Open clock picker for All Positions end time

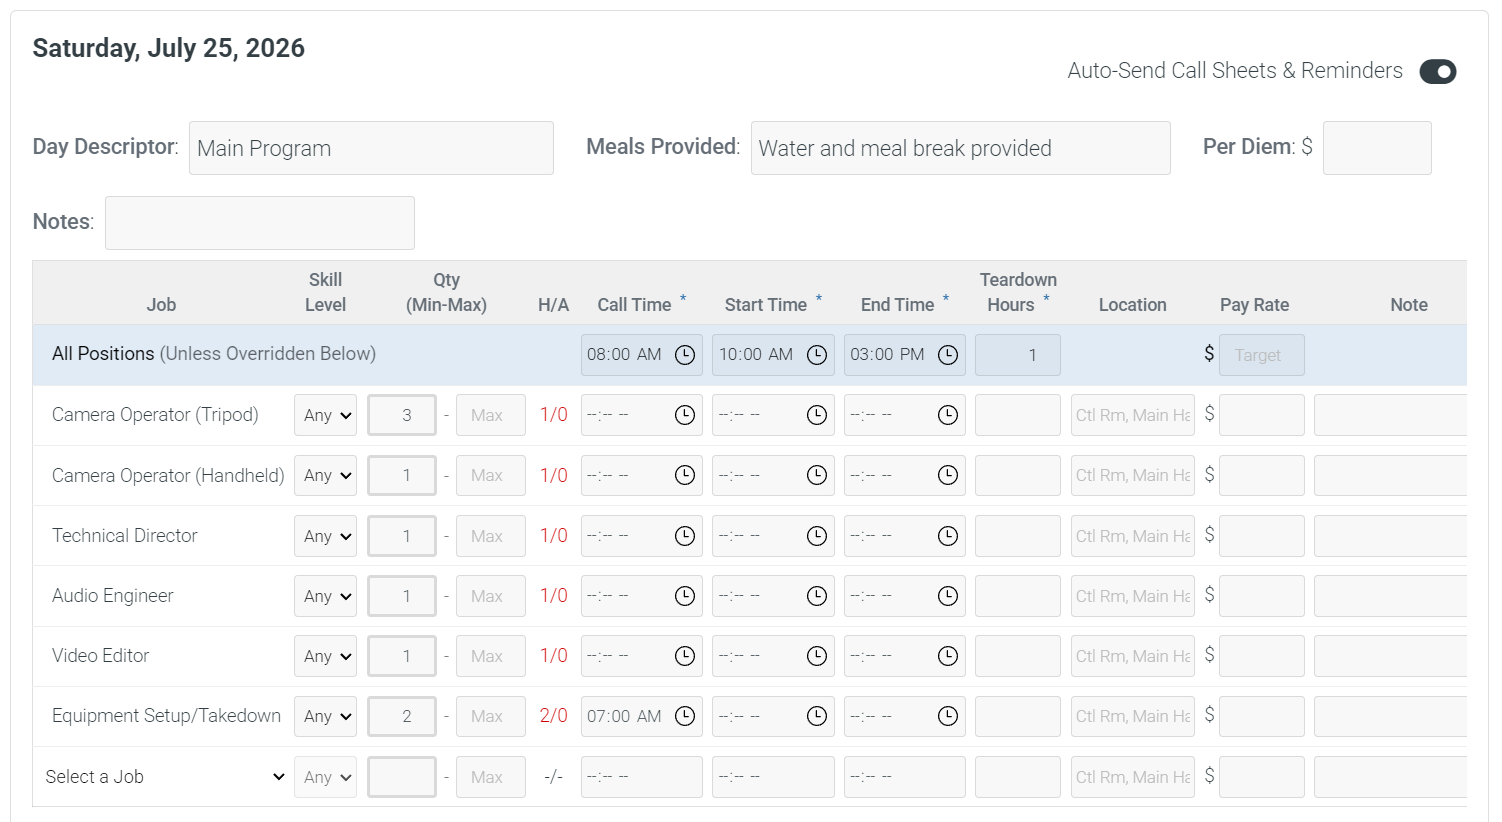(x=948, y=355)
